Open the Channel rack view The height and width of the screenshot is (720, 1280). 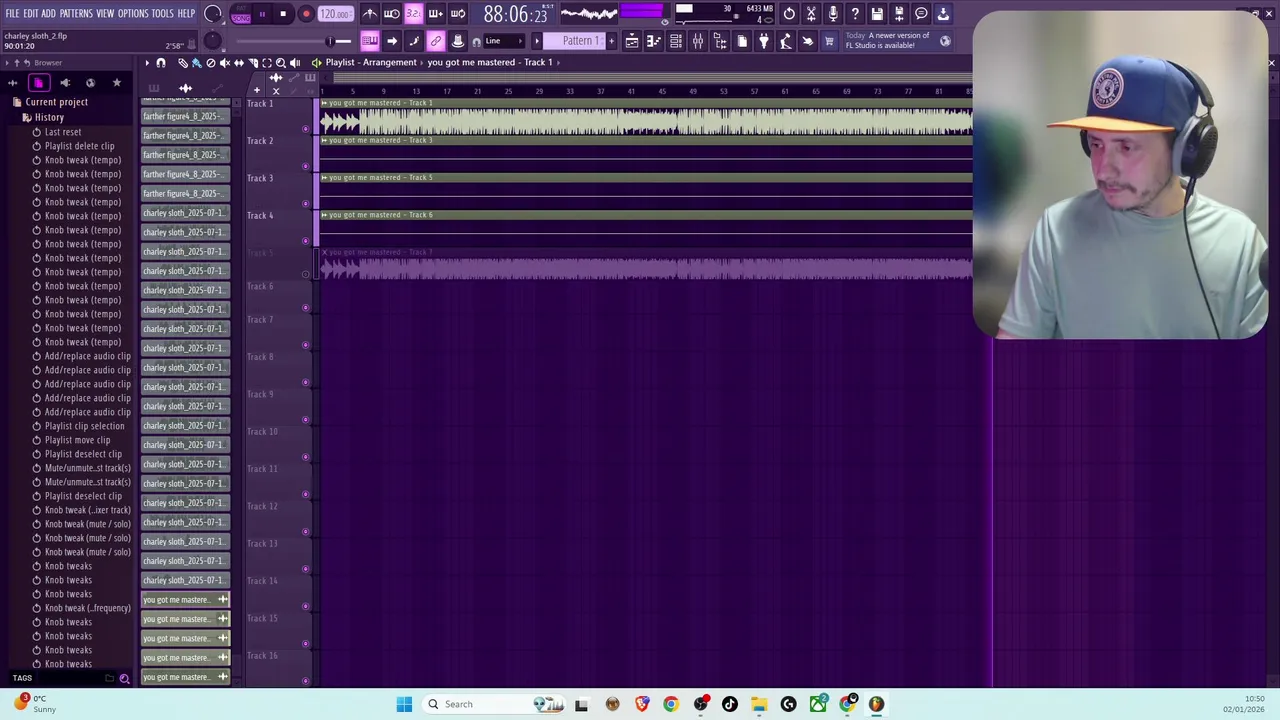pyautogui.click(x=676, y=41)
